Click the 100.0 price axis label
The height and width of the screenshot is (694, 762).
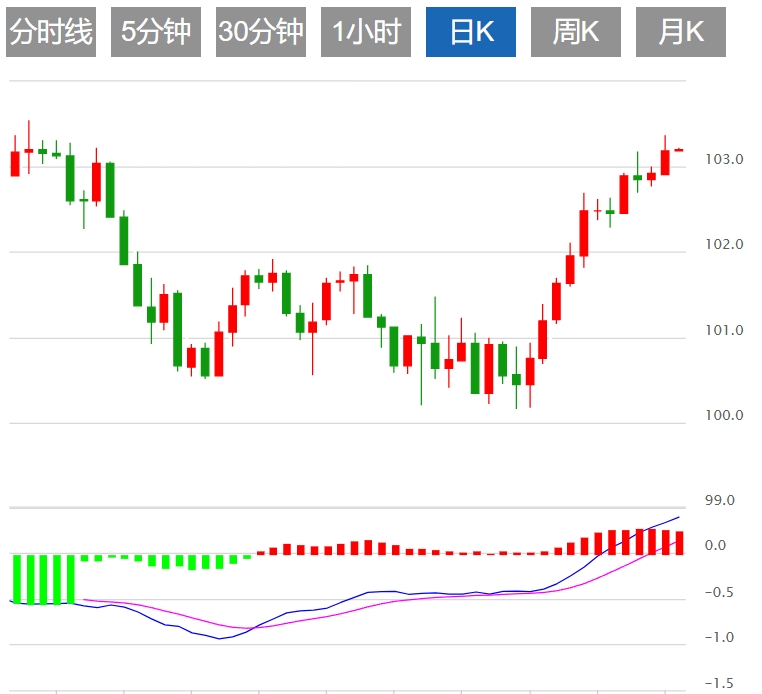tap(723, 416)
